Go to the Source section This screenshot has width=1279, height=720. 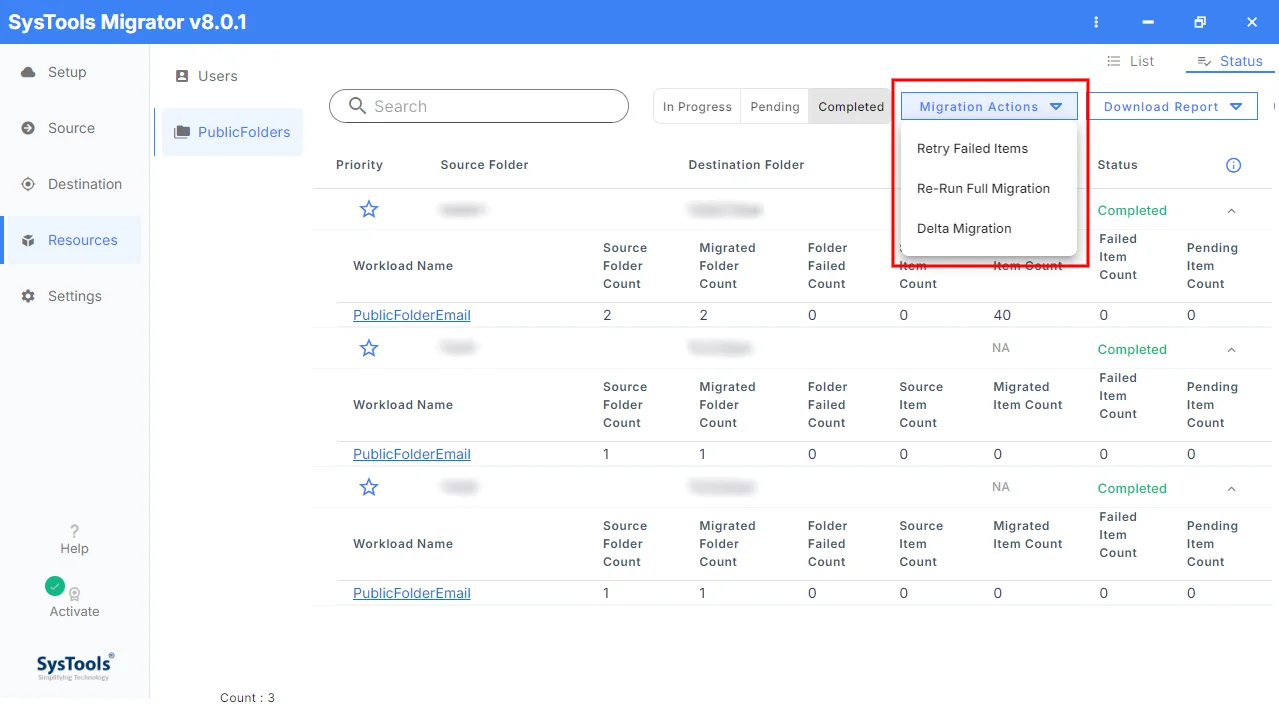pos(71,128)
